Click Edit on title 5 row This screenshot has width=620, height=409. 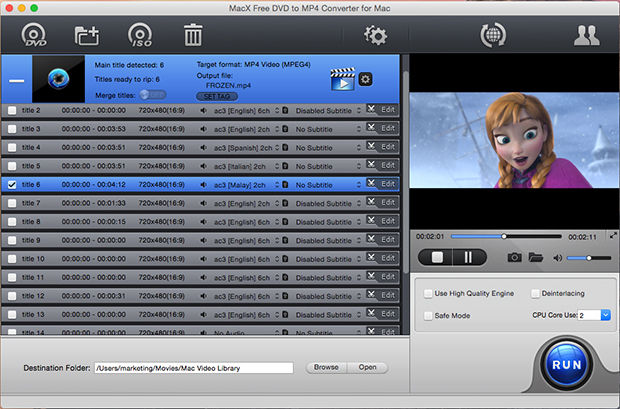tap(388, 165)
